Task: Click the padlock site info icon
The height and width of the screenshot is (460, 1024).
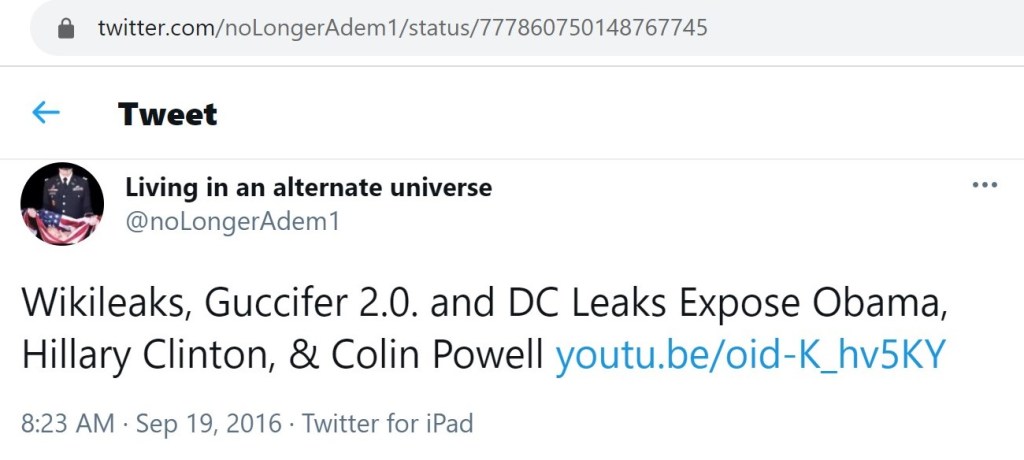Action: [x=67, y=28]
